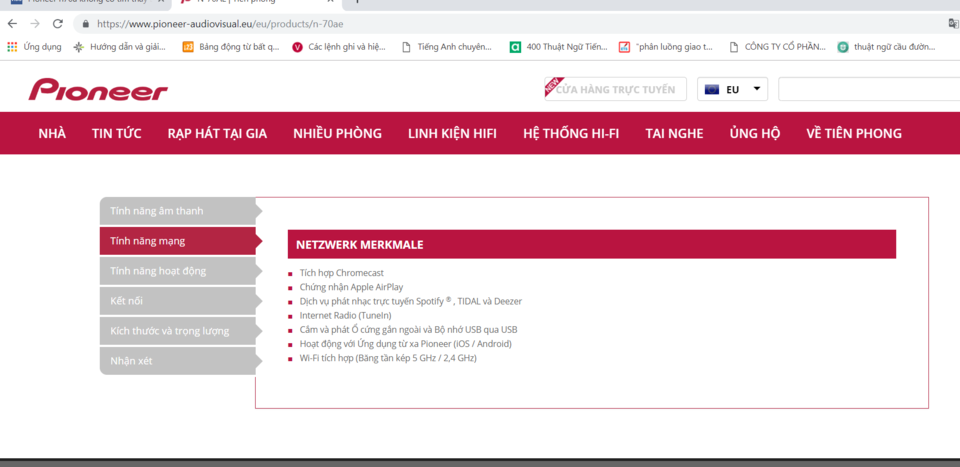Open the HỆ THỐNG HI-FI menu
This screenshot has width=960, height=467.
[571, 133]
